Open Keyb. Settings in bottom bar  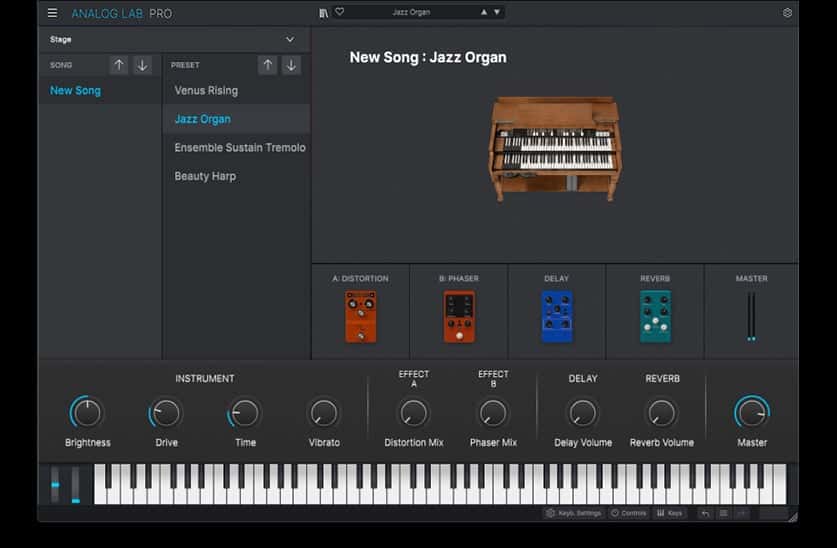574,513
